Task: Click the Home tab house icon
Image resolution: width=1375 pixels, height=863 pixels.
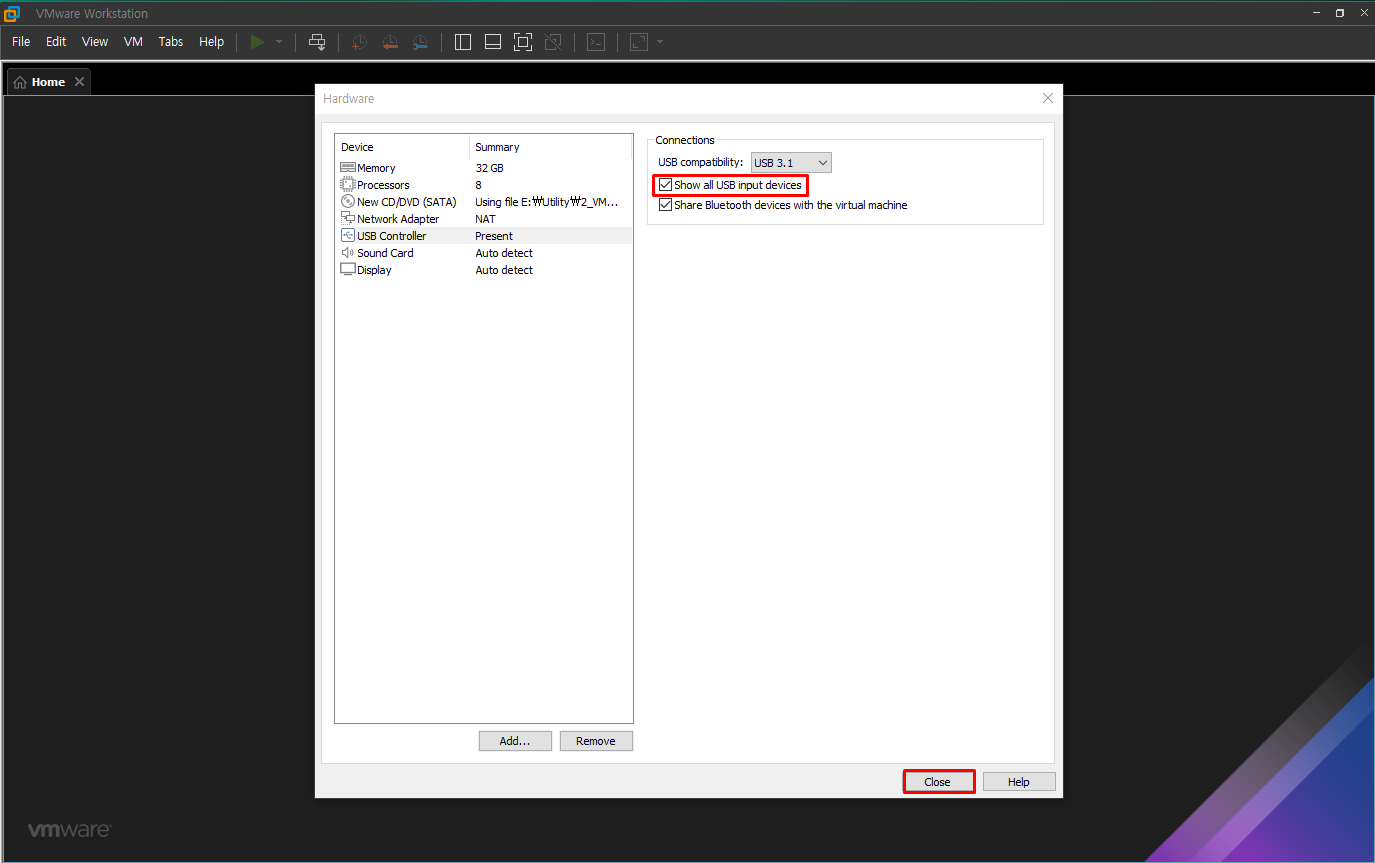Action: click(20, 82)
